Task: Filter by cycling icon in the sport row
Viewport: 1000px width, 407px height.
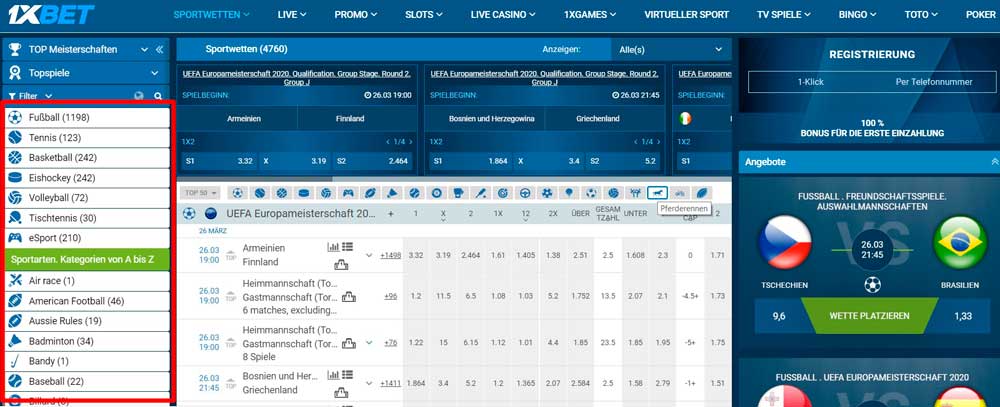Action: [x=680, y=193]
